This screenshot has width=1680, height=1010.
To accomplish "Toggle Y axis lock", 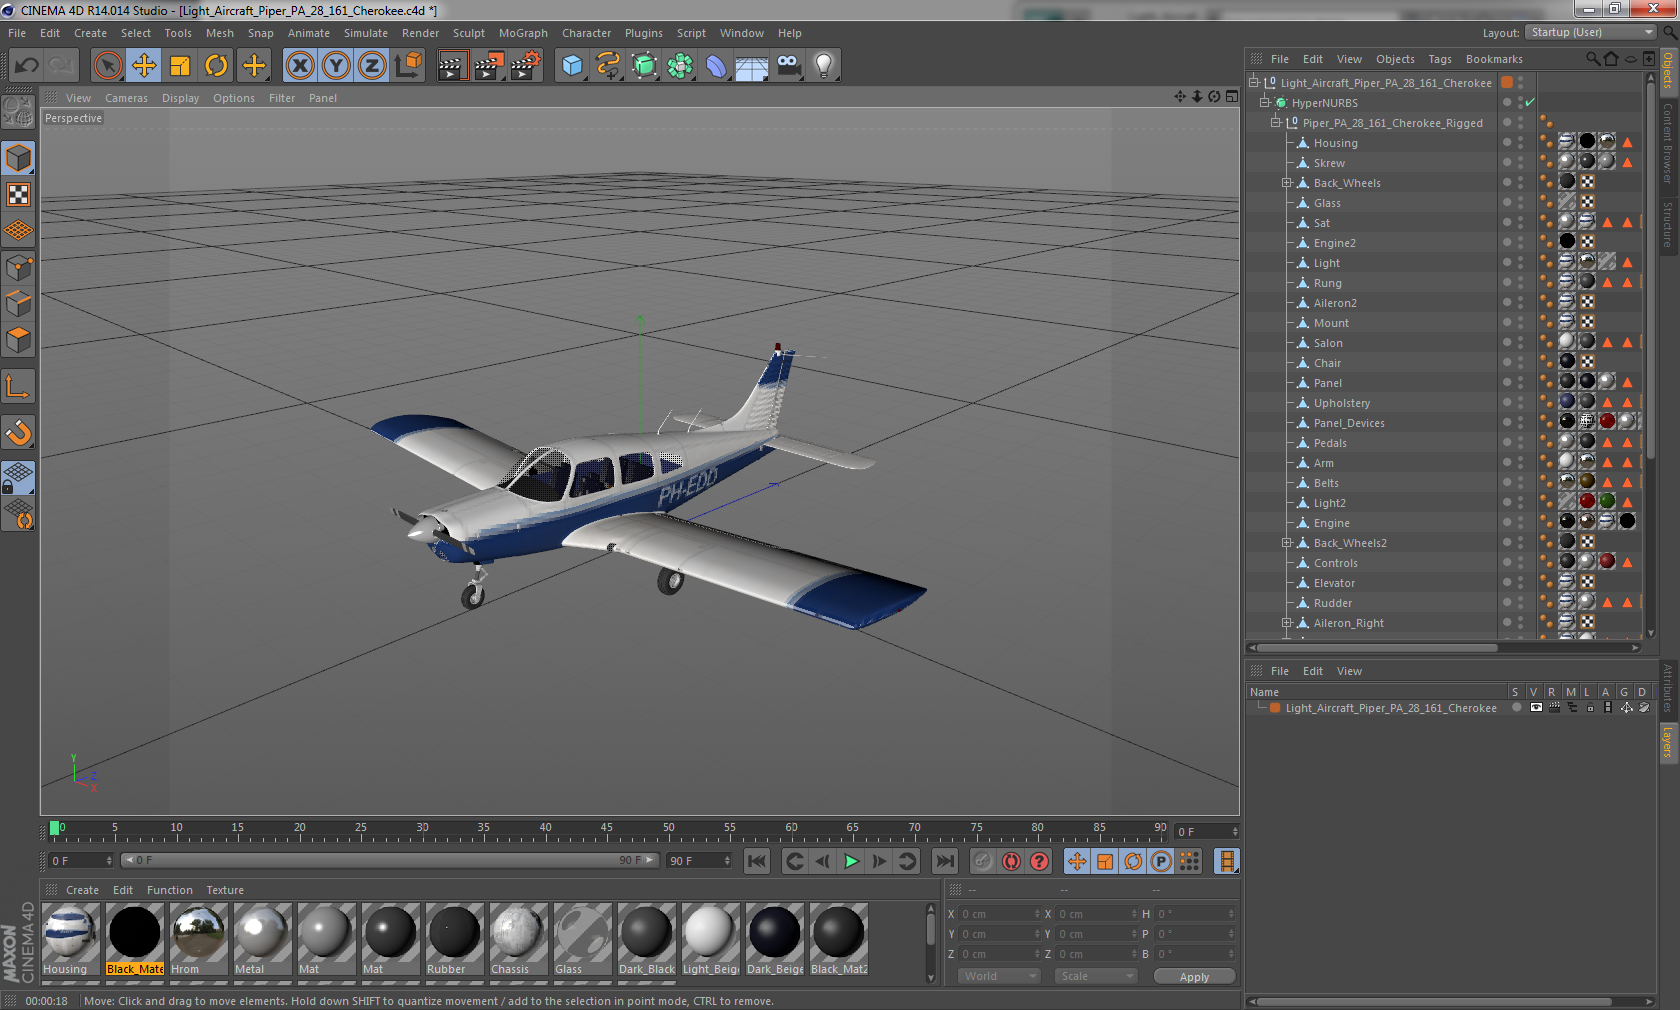I will coord(336,66).
